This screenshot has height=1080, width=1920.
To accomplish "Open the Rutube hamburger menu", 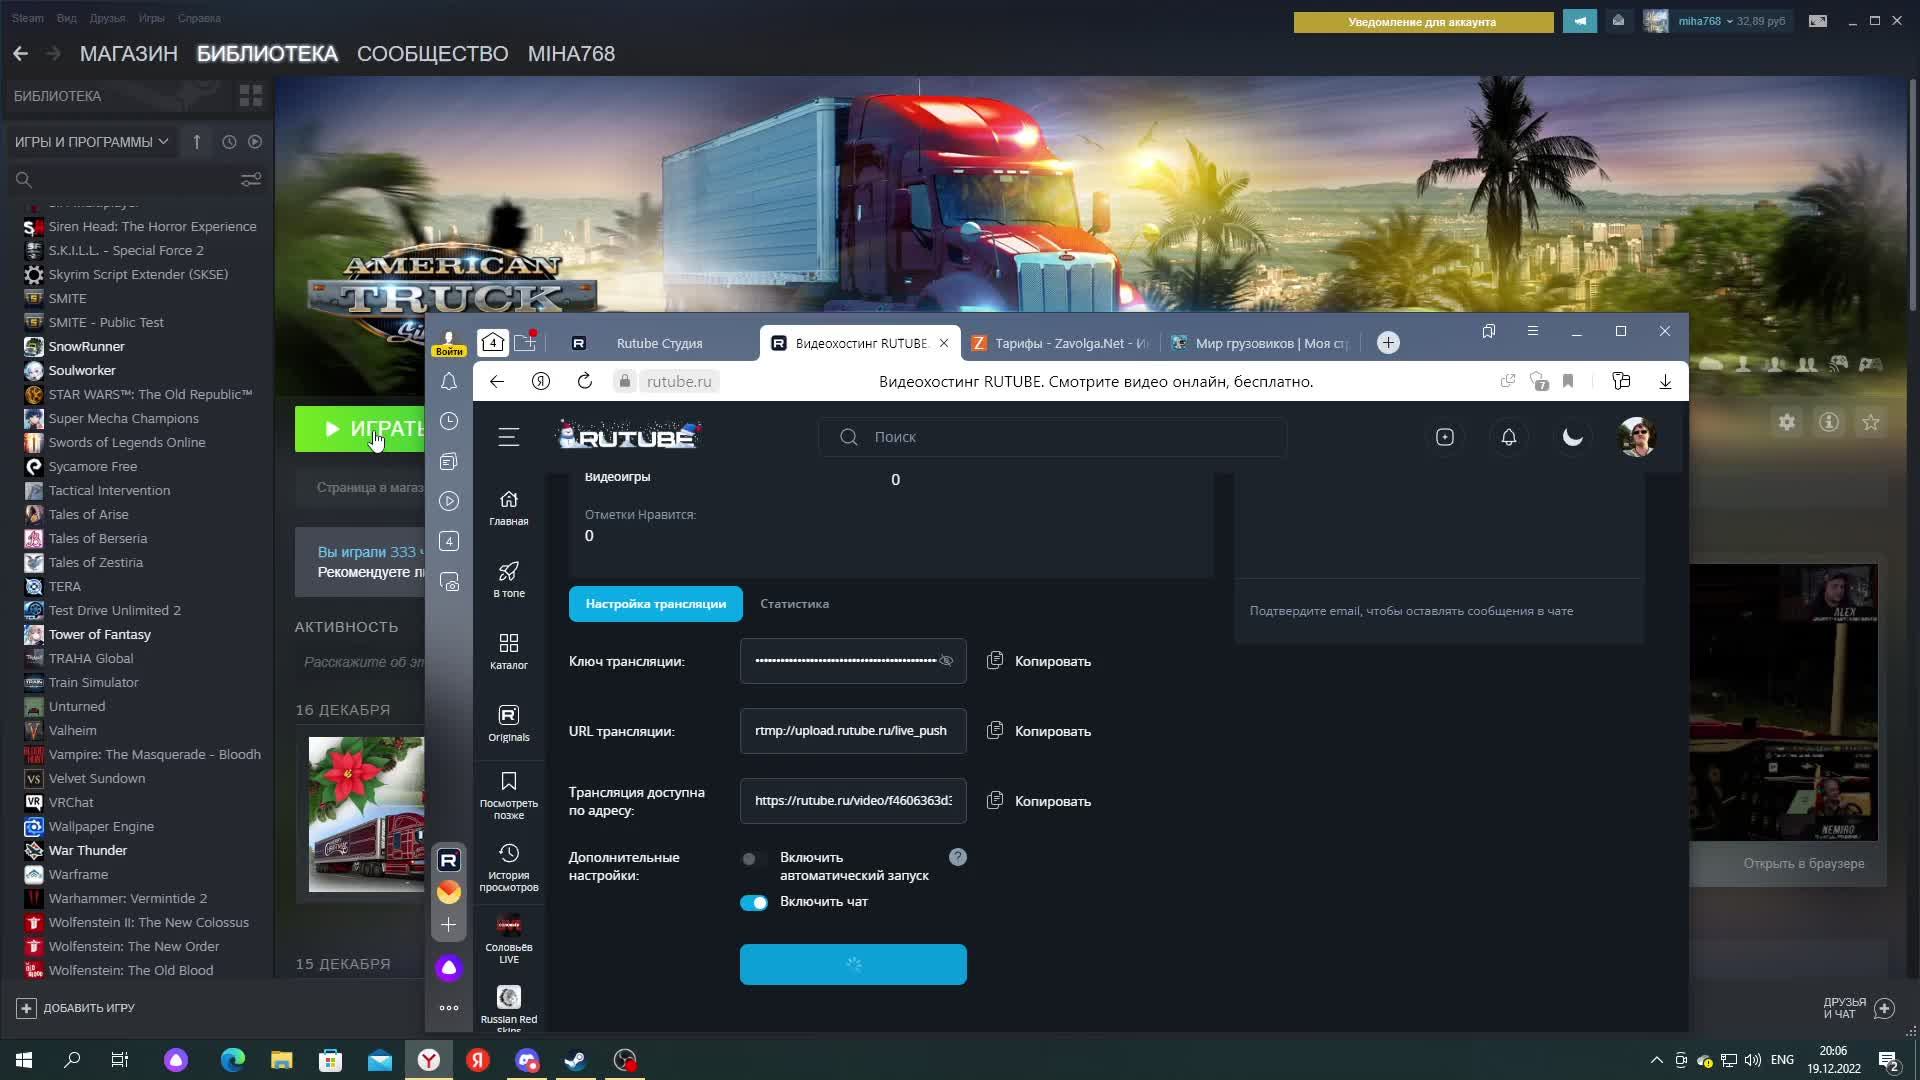I will coord(508,437).
